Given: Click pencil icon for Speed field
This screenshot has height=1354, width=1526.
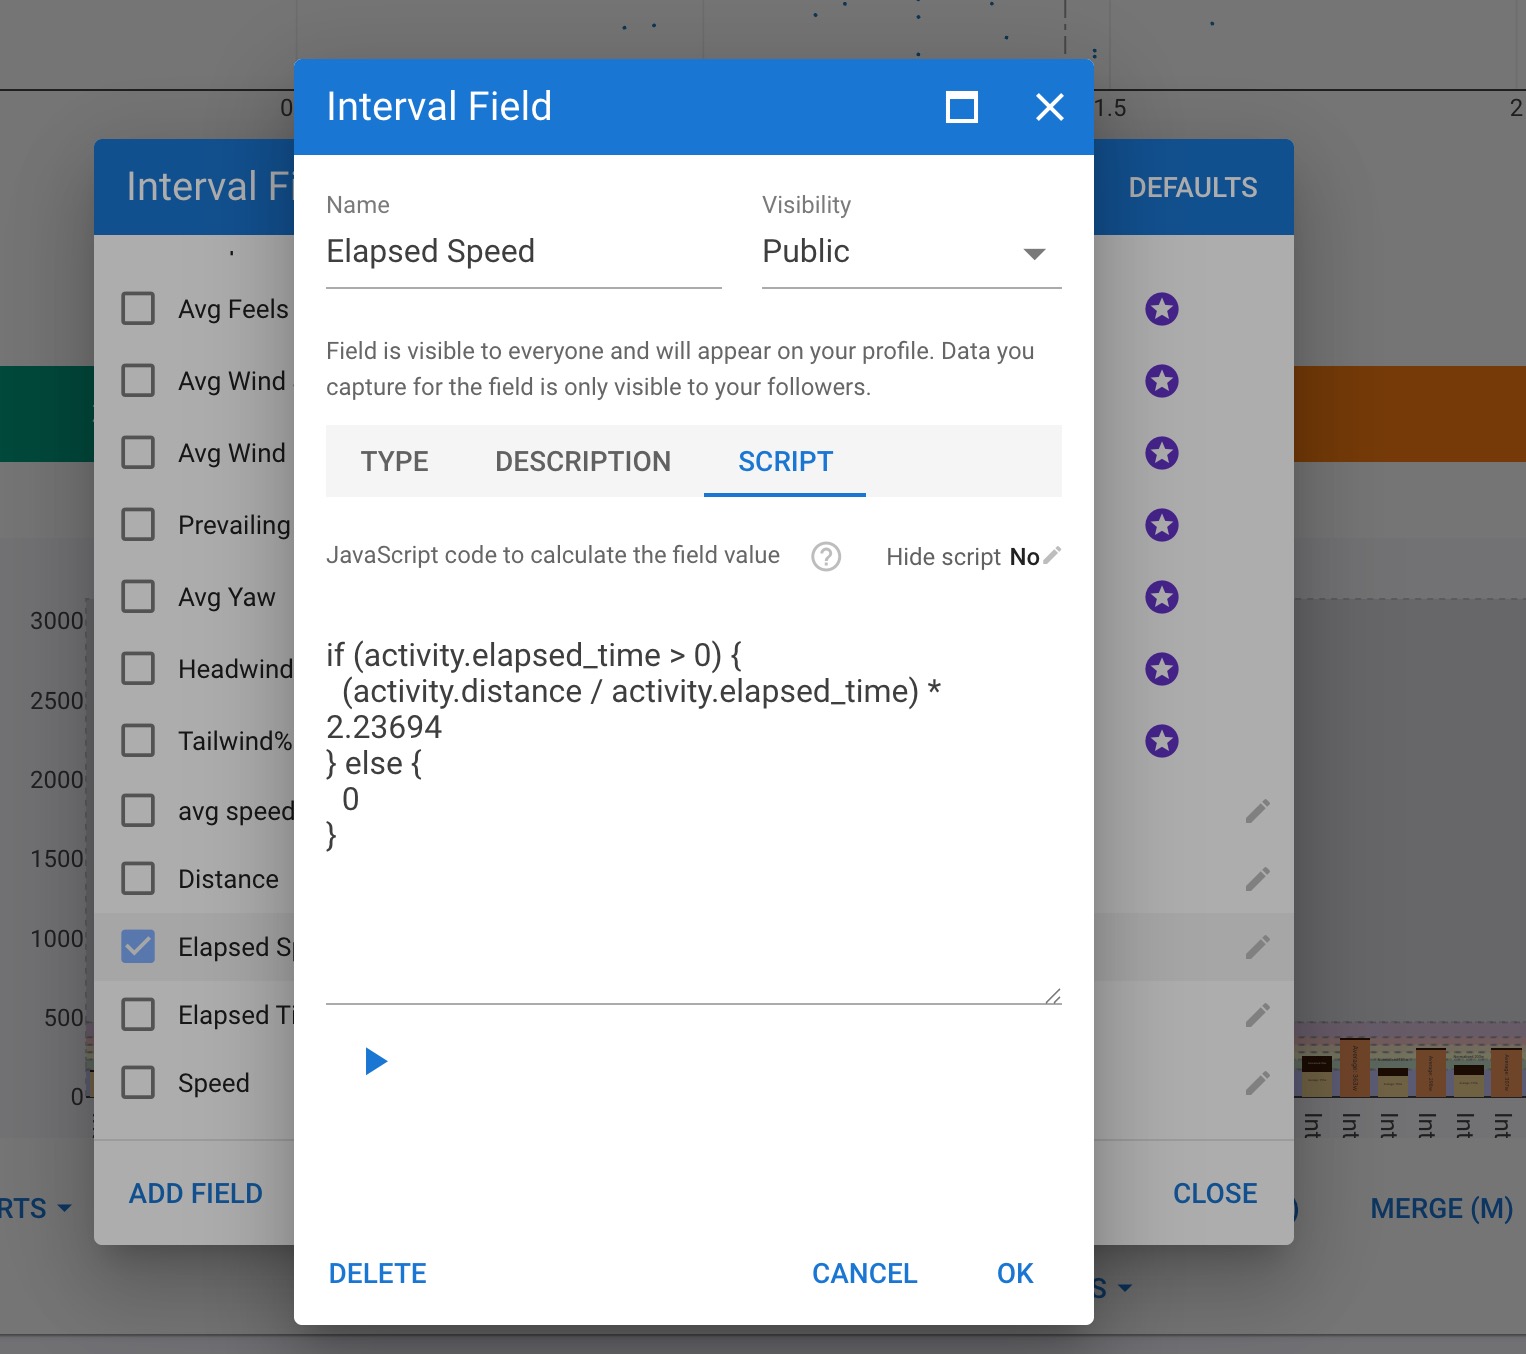Looking at the screenshot, I should tap(1257, 1083).
